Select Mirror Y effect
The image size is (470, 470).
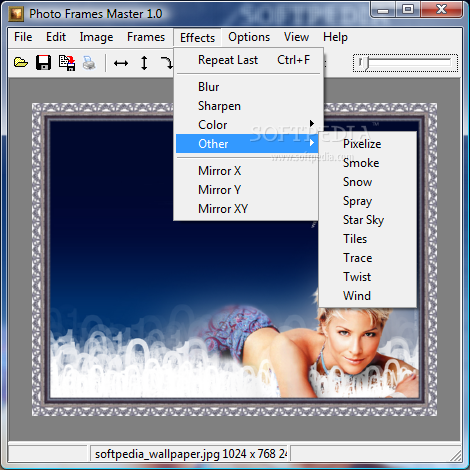pyautogui.click(x=247, y=190)
